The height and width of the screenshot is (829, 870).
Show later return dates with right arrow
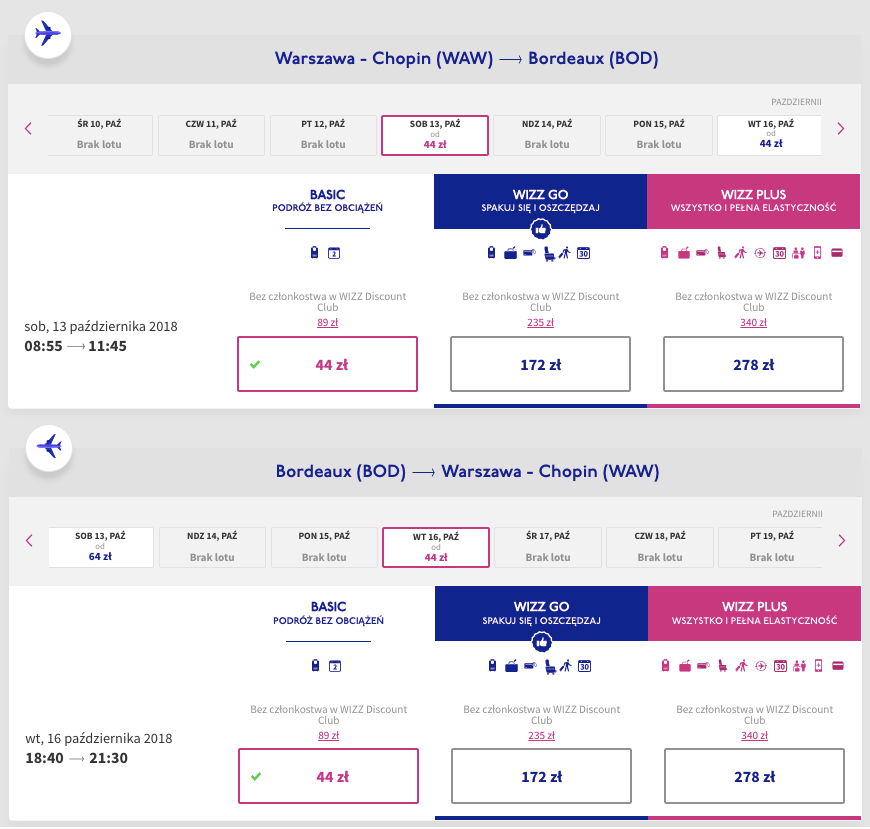pos(840,540)
